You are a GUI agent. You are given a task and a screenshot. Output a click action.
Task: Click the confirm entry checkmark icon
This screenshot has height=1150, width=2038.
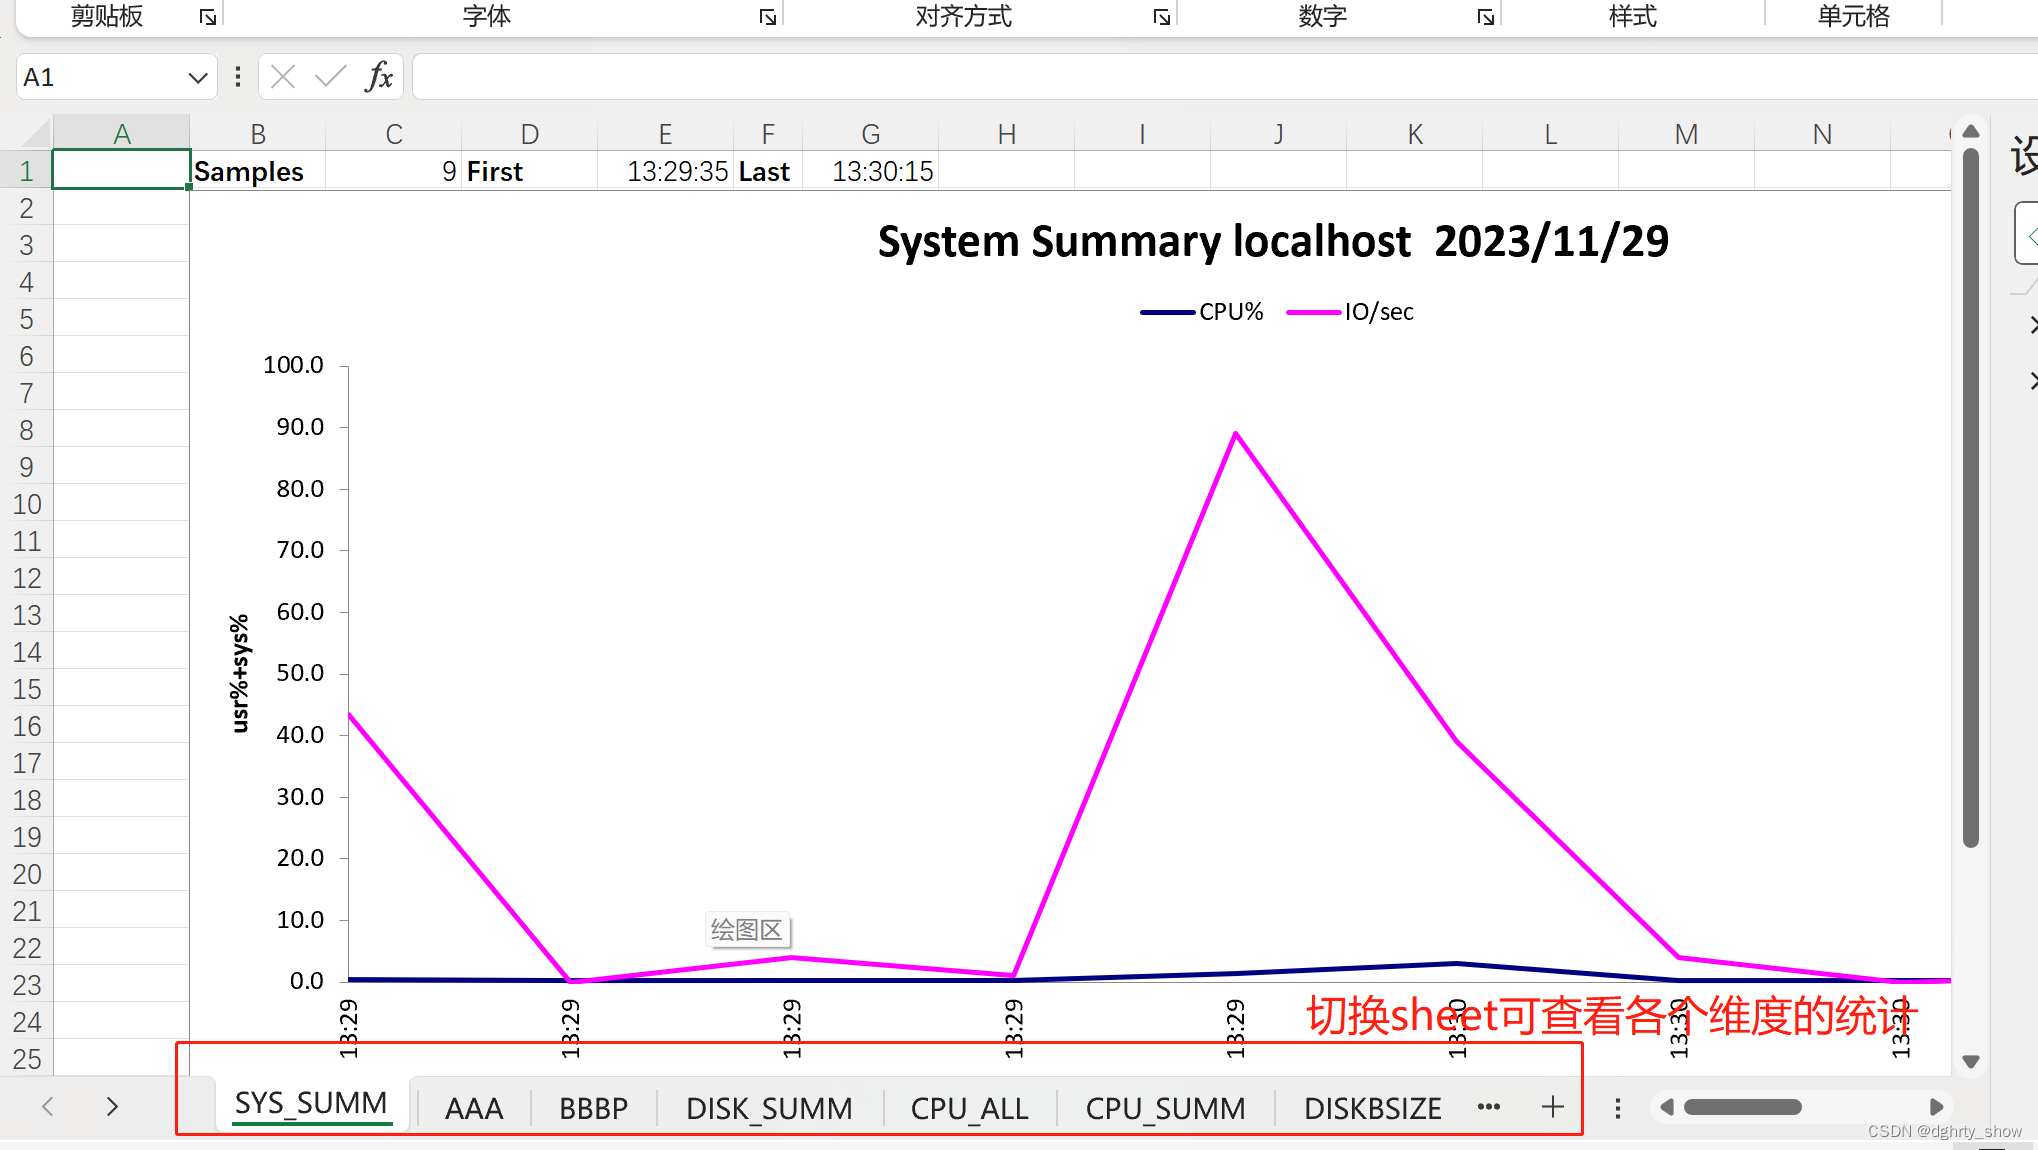330,77
